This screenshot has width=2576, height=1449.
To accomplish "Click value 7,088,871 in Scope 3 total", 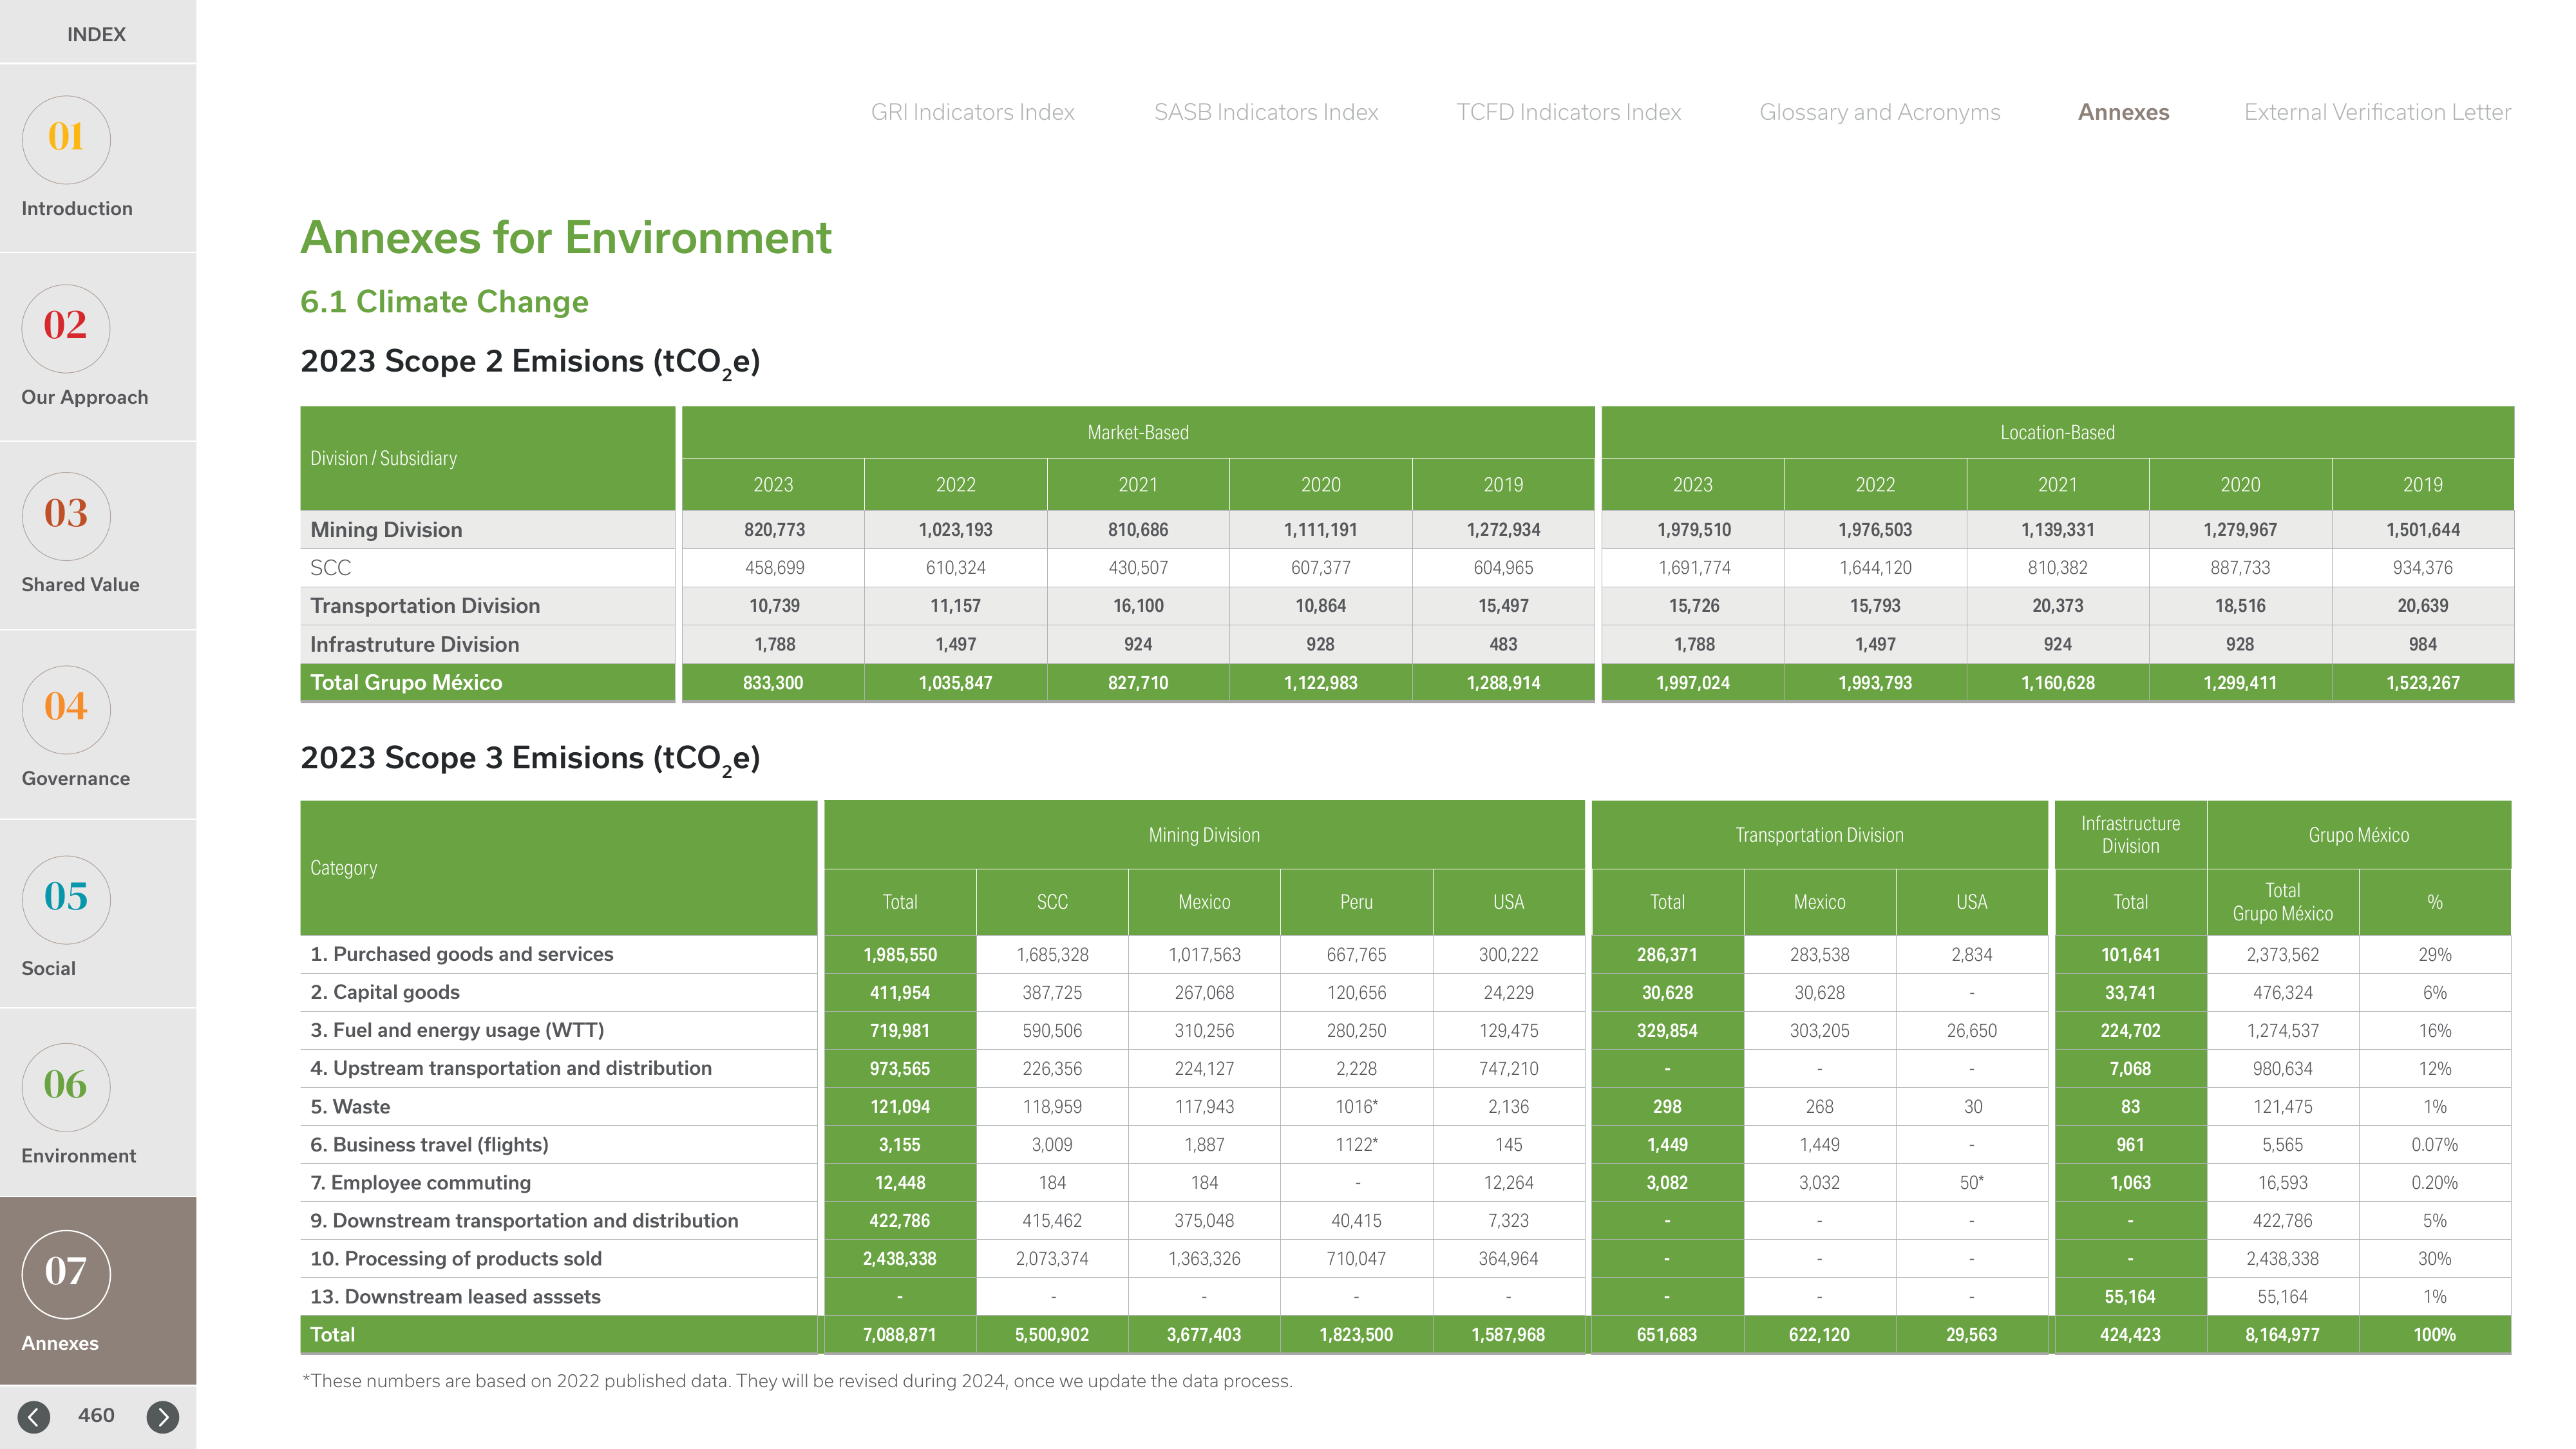I will (x=900, y=1335).
